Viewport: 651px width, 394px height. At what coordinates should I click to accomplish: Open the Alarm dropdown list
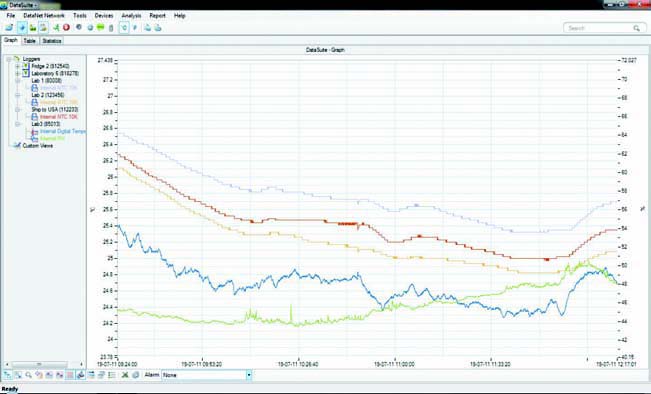(249, 375)
